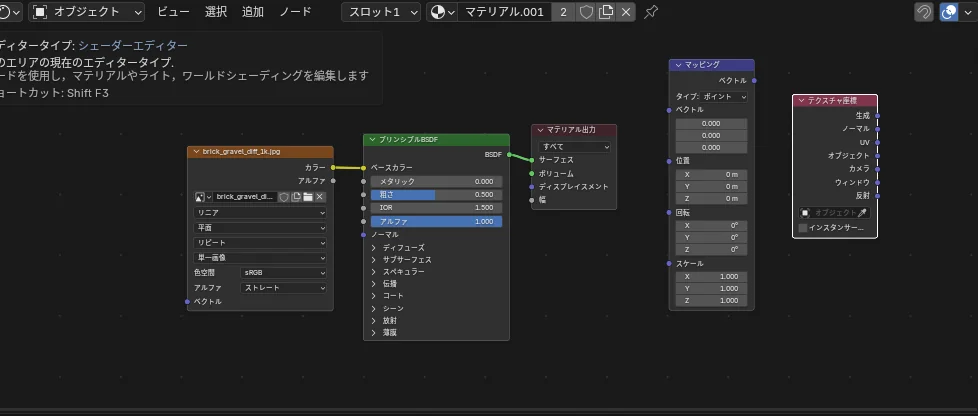
Task: Unlink the brick_gravel image with X
Action: pos(320,197)
